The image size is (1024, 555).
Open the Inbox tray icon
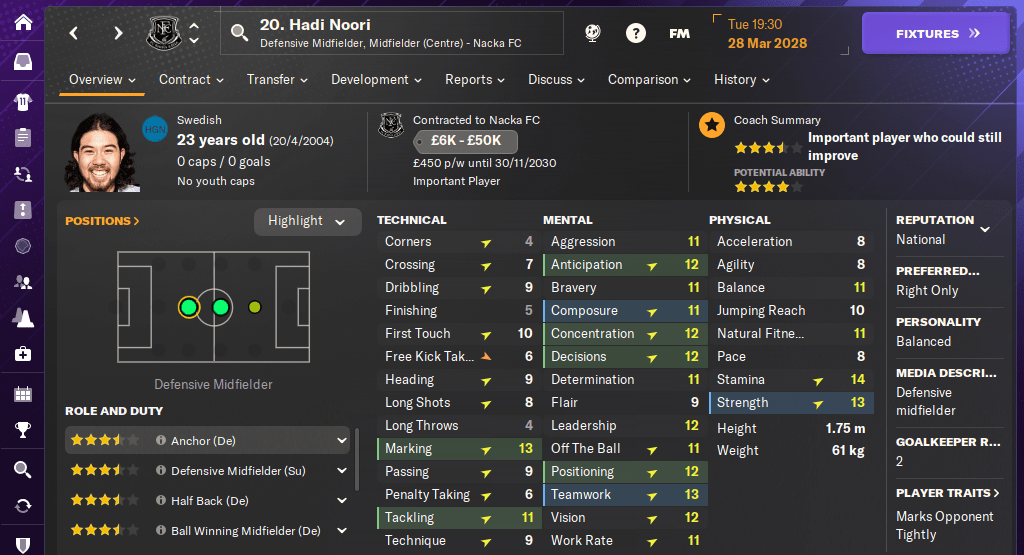(22, 62)
